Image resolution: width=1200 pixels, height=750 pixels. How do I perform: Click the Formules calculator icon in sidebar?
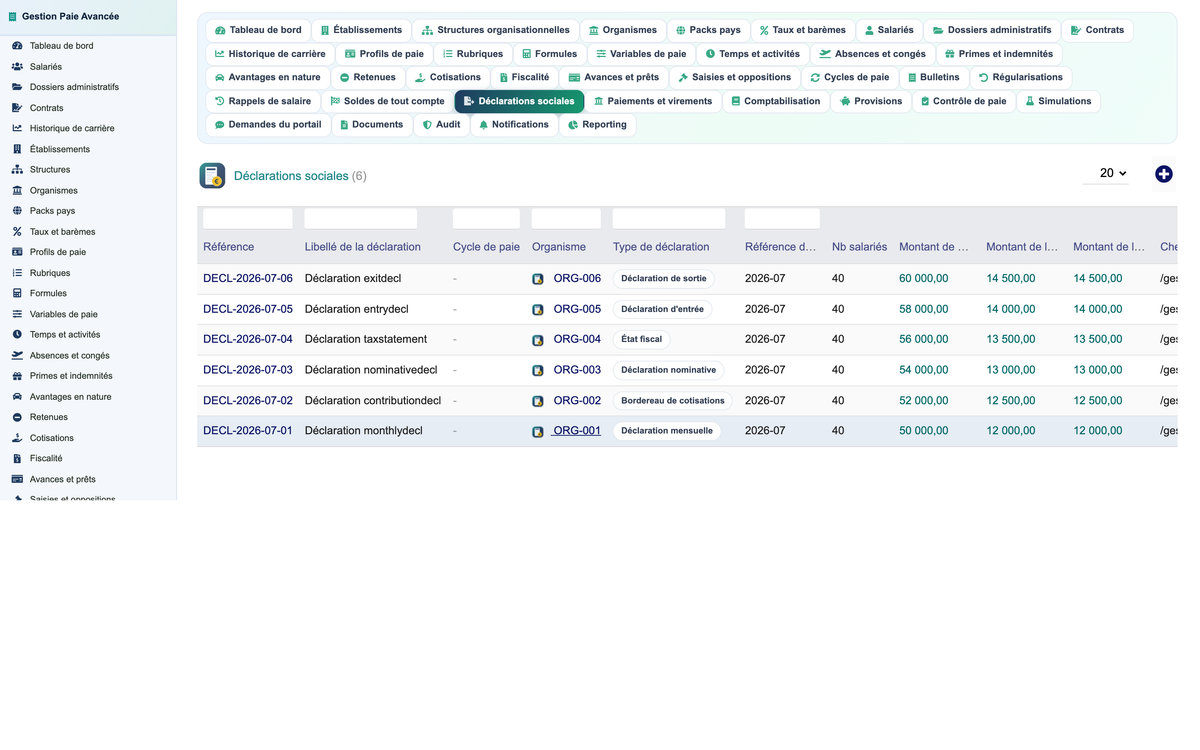(17, 293)
